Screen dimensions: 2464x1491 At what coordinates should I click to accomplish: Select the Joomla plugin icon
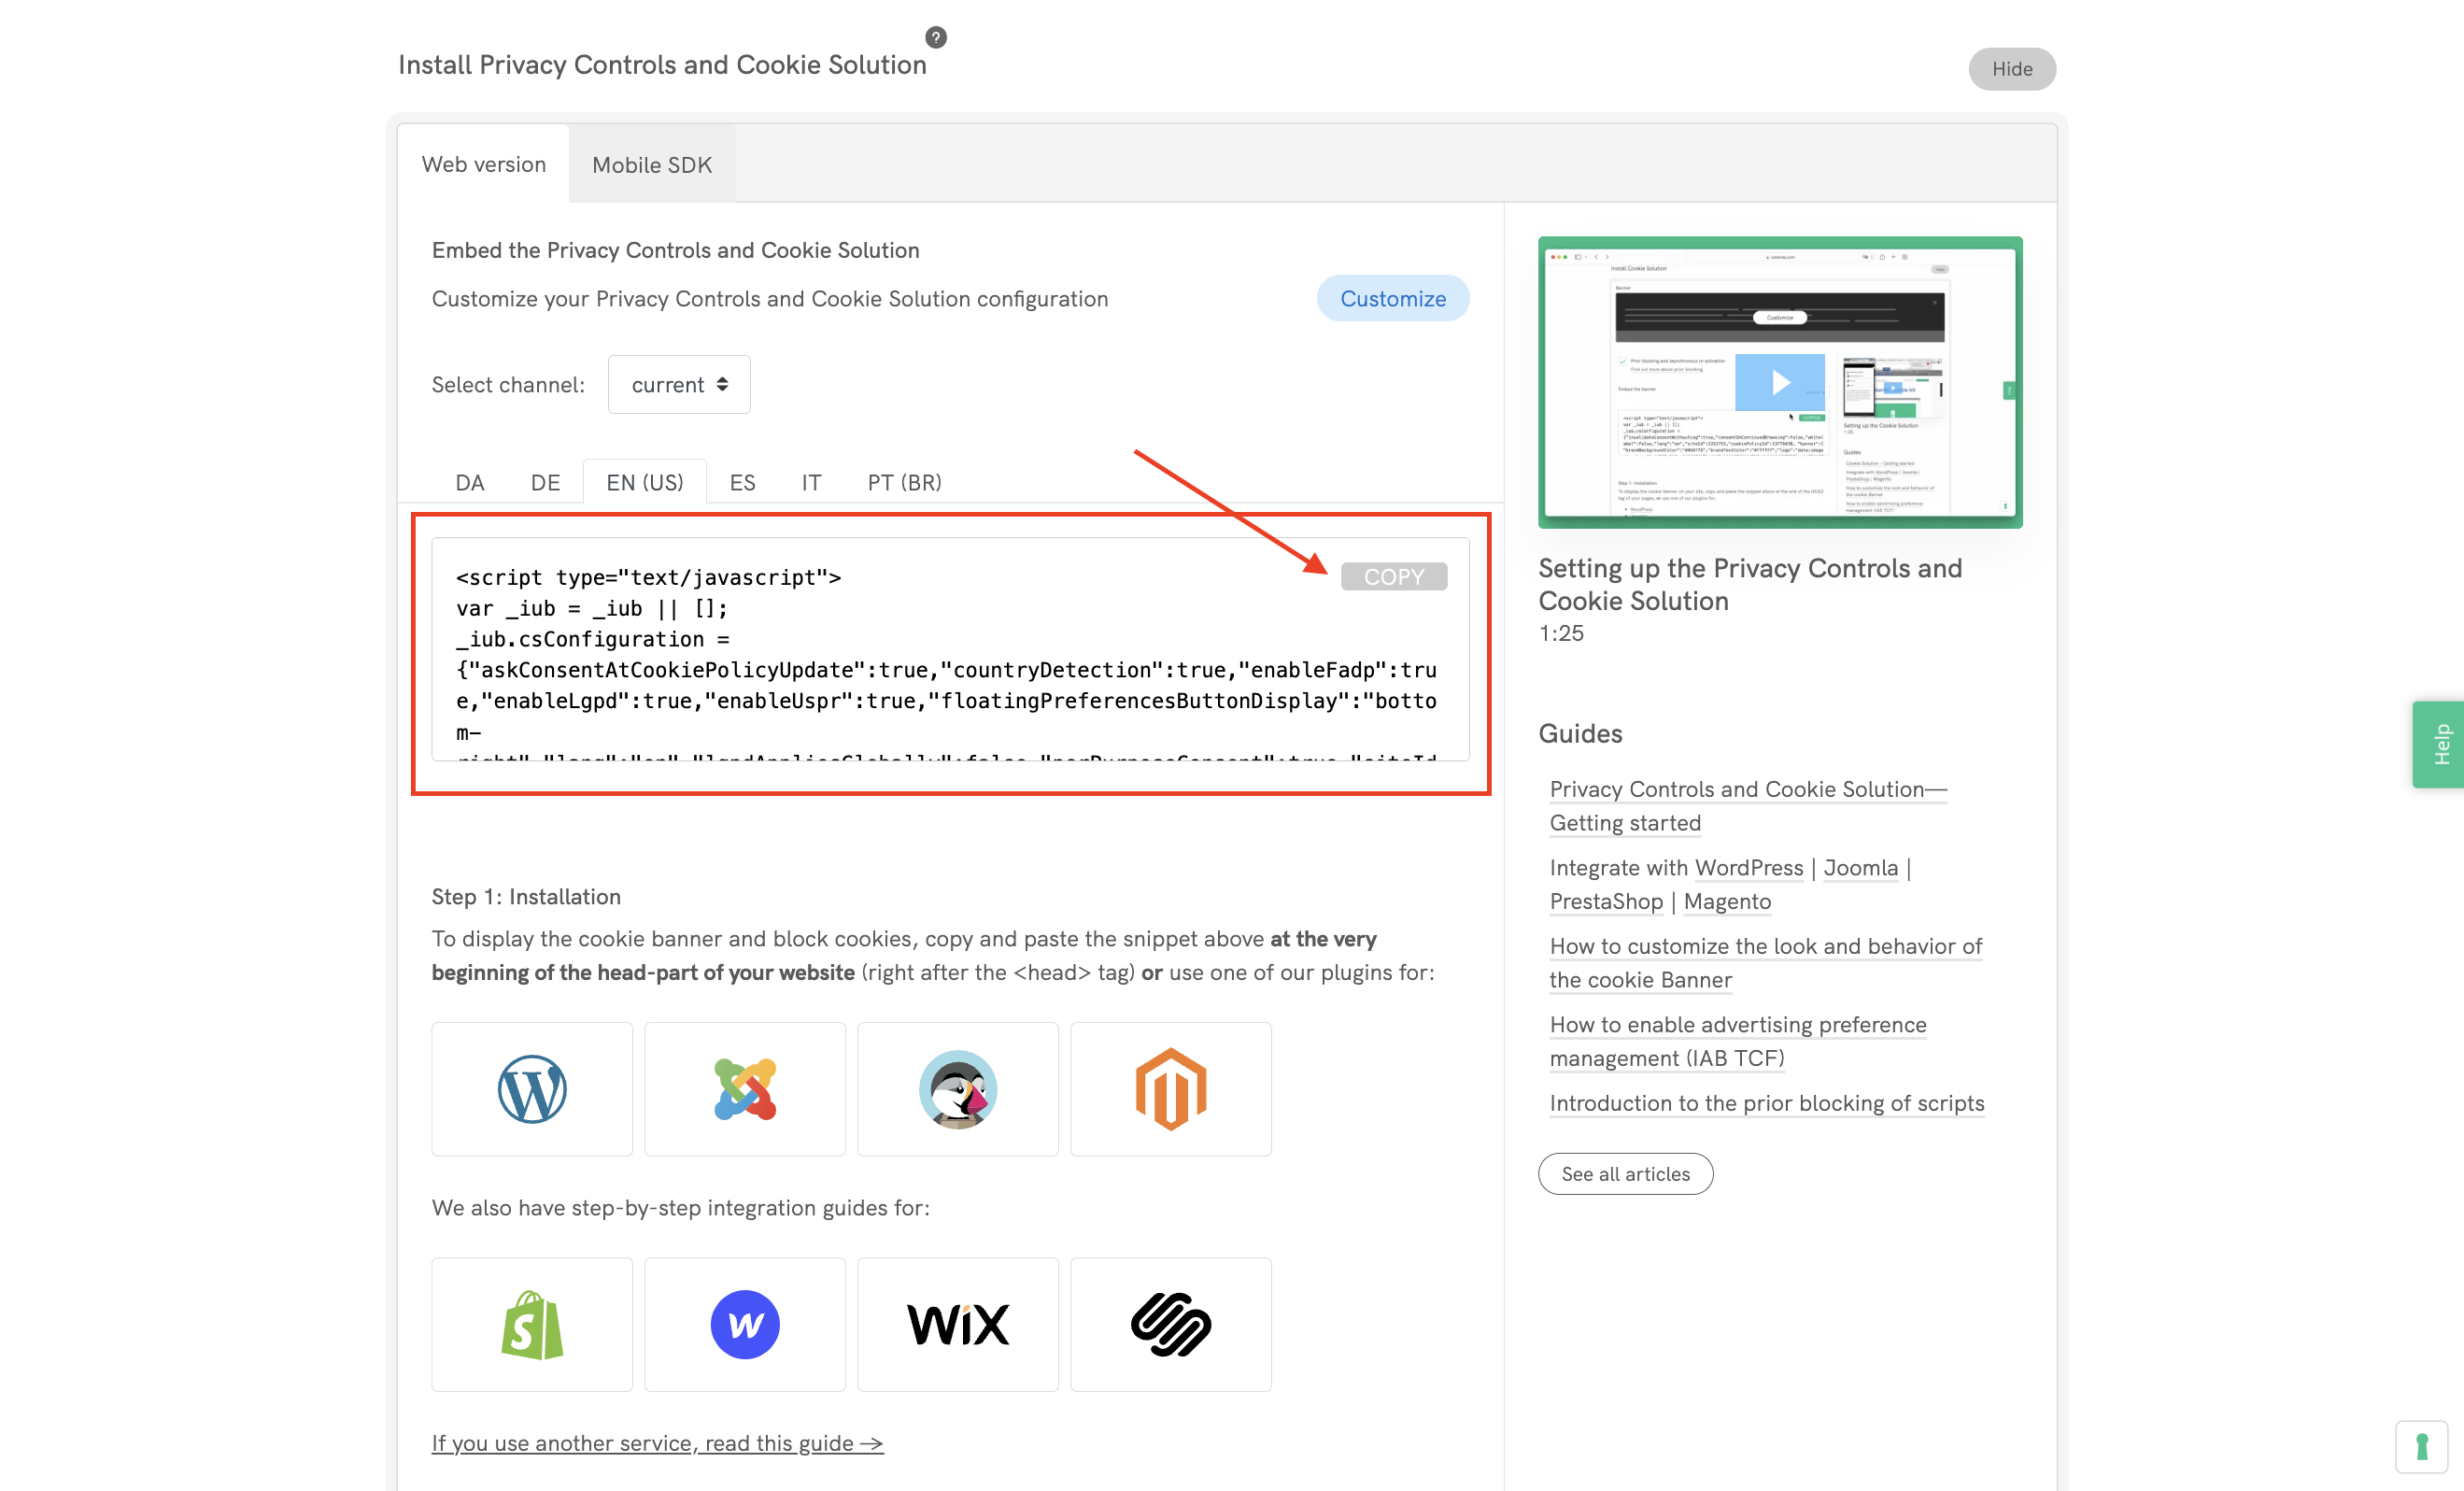point(744,1089)
